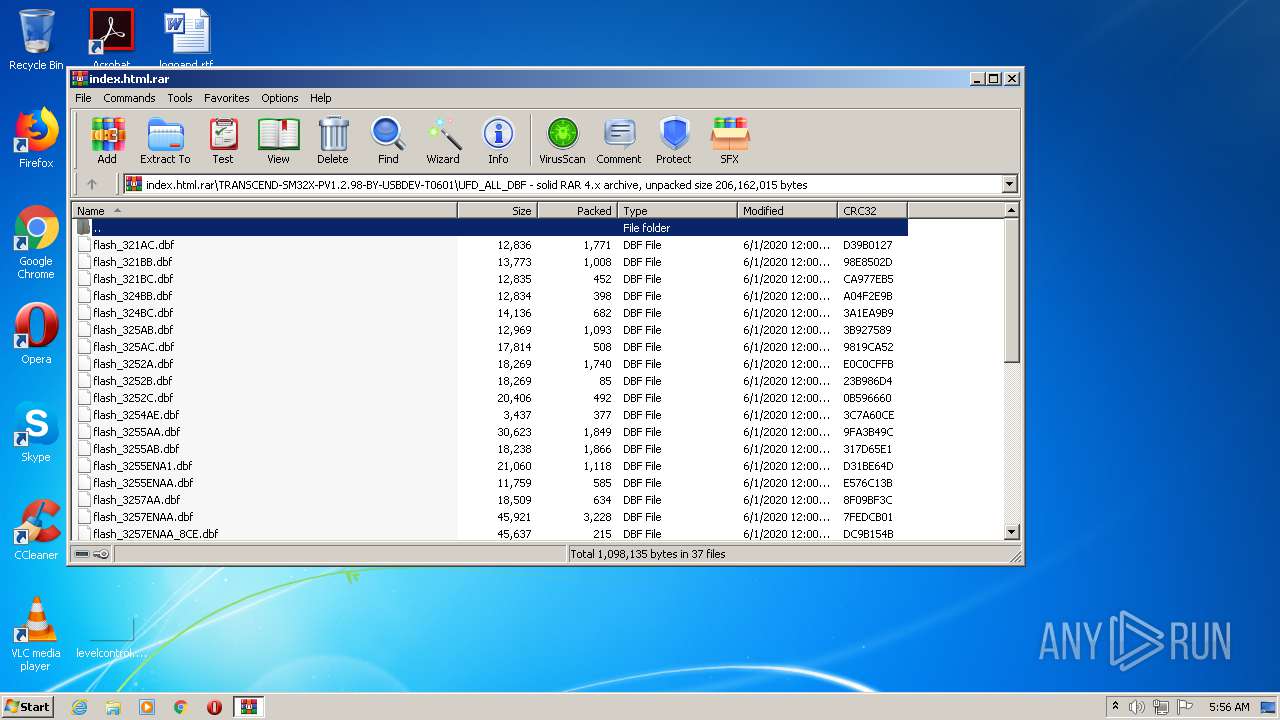Click the volume tray icon
The width and height of the screenshot is (1280, 720).
1137,707
